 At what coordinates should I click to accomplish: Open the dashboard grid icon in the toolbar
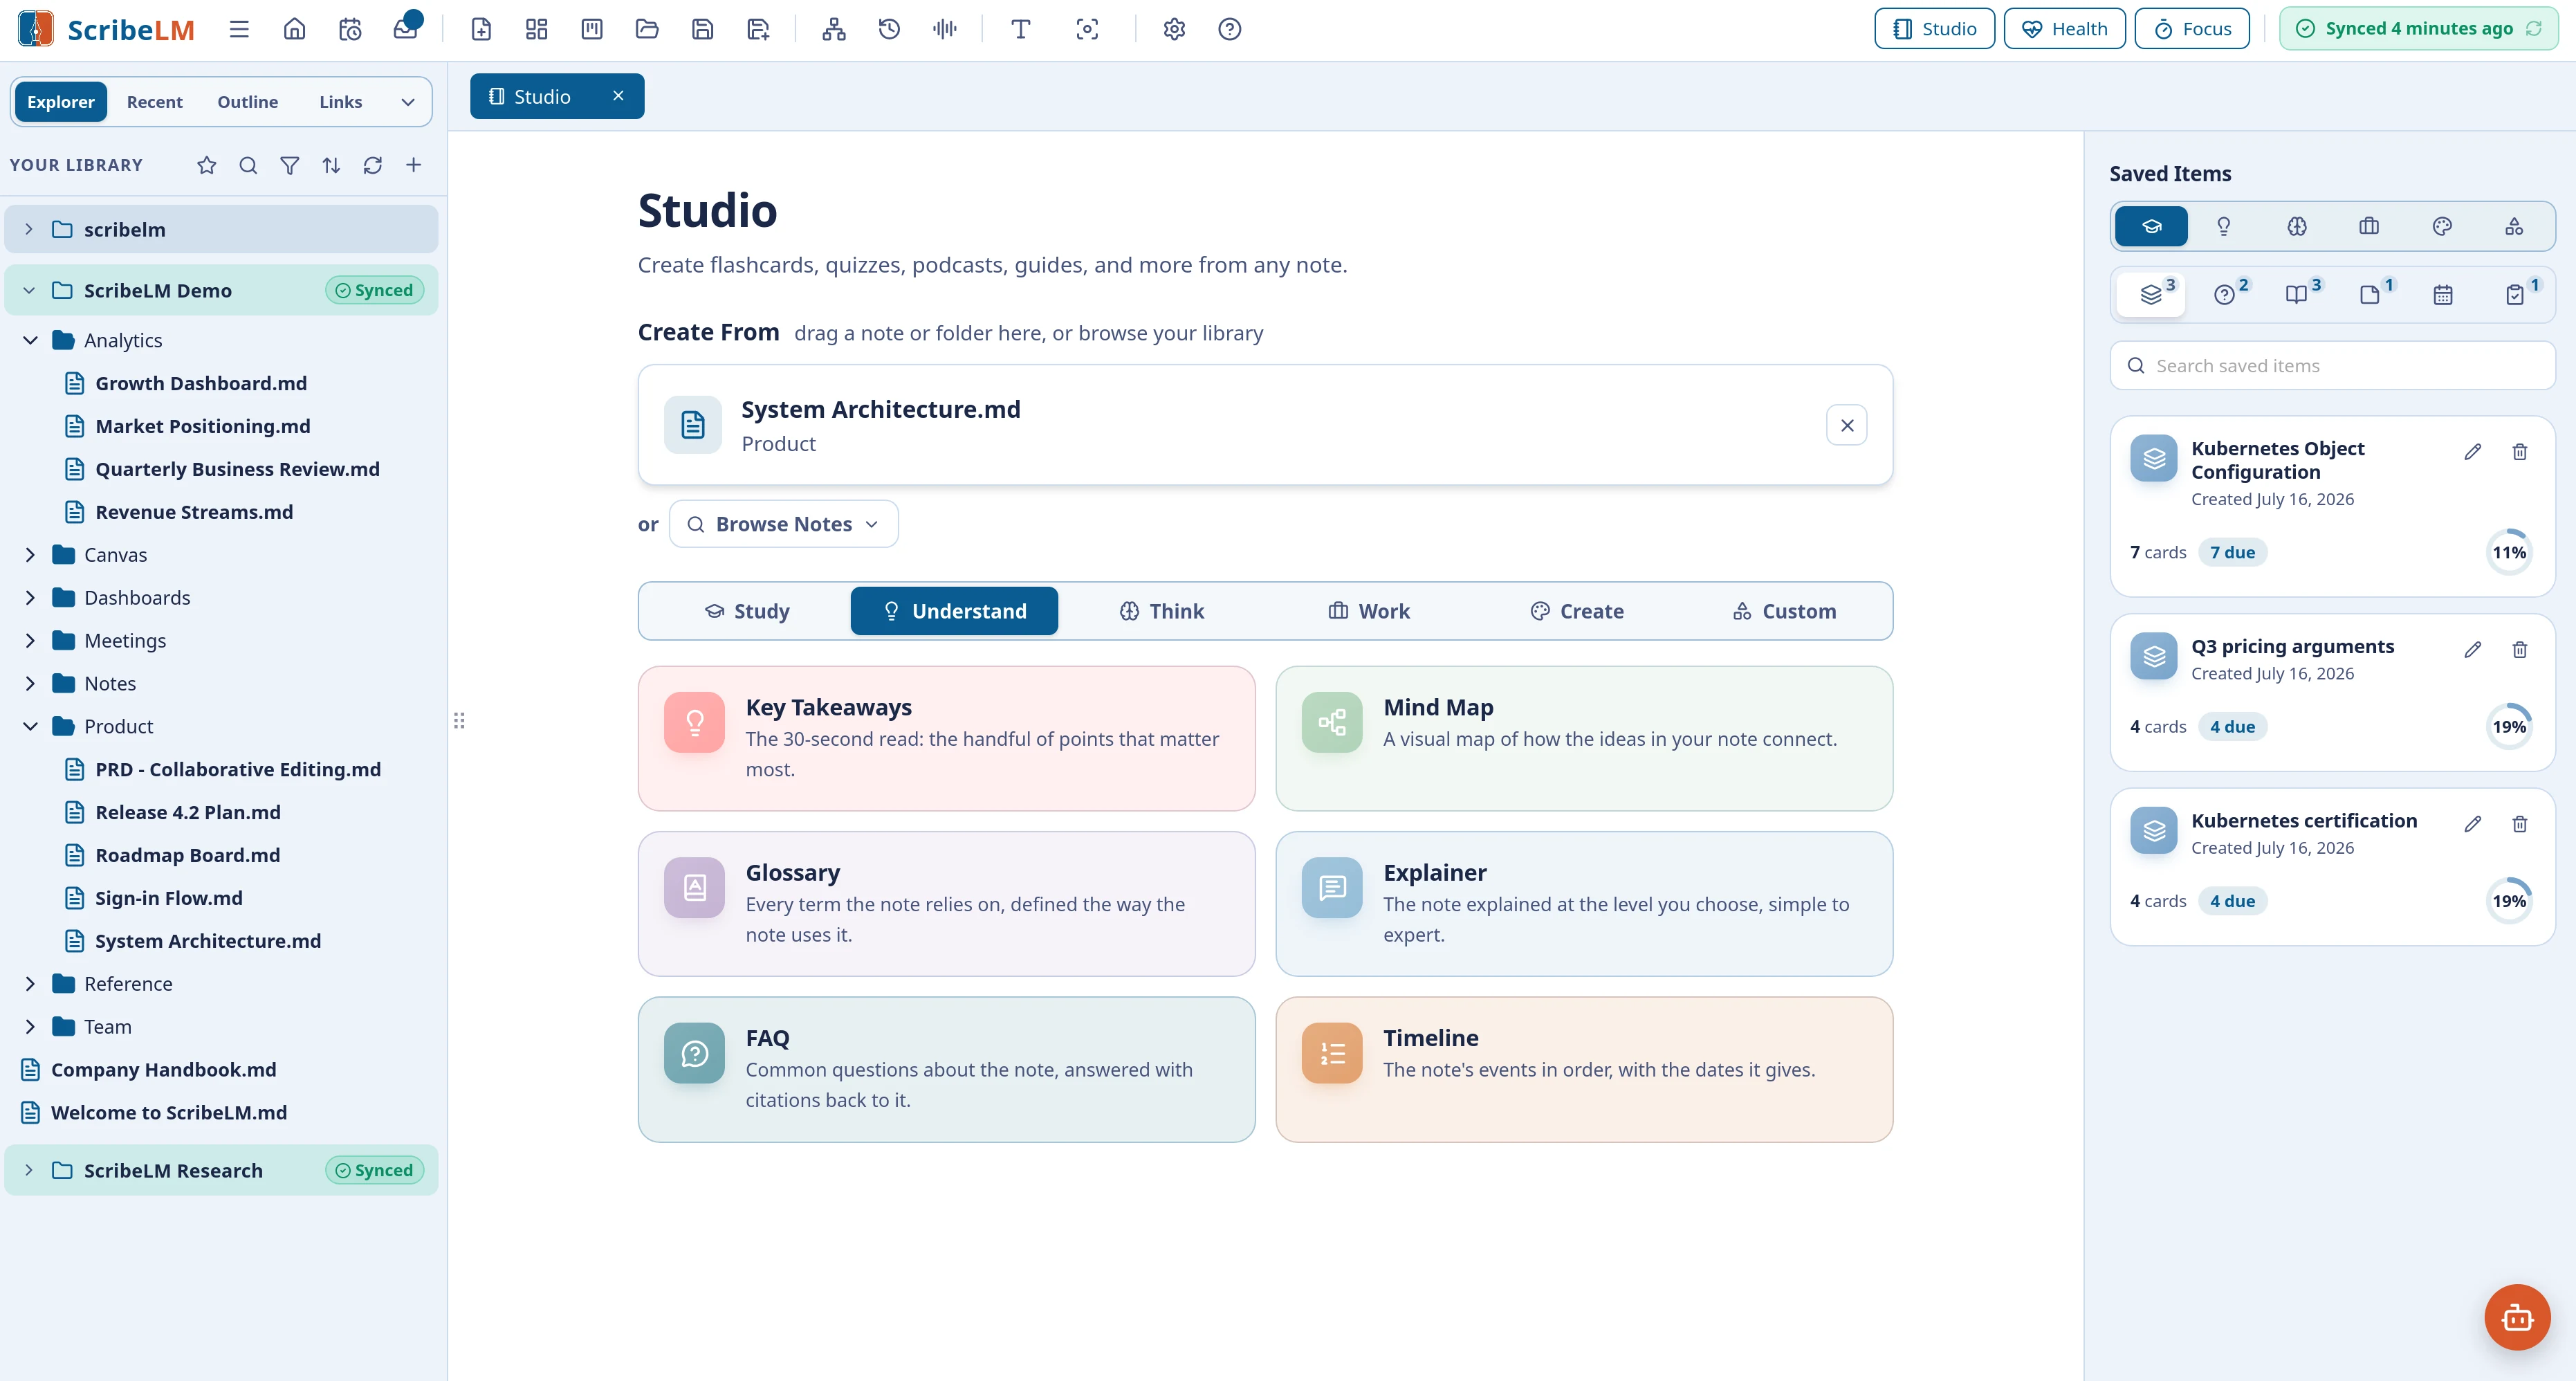point(537,29)
